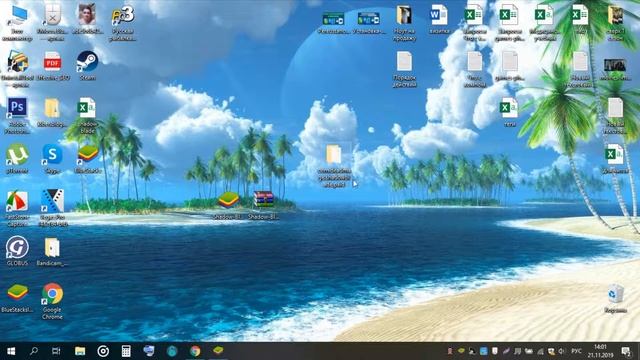The width and height of the screenshot is (640, 360).
Task: Select the tools-and-box driver utility icon
Action: pyautogui.click(x=17, y=62)
